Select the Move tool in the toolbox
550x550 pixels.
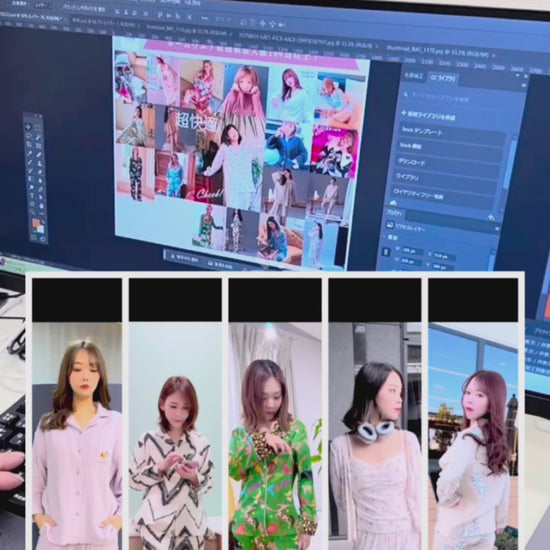click(x=28, y=127)
